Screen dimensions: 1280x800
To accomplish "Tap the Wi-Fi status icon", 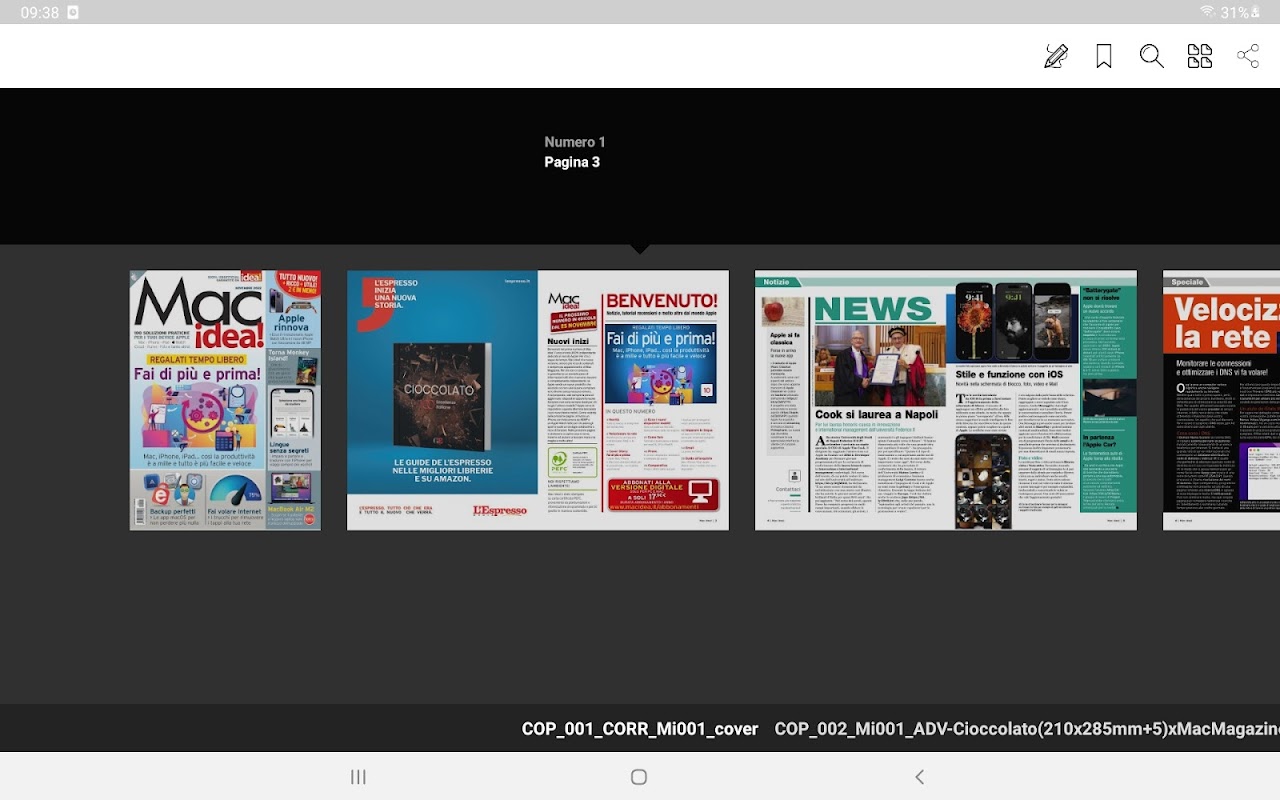I will click(x=1207, y=12).
